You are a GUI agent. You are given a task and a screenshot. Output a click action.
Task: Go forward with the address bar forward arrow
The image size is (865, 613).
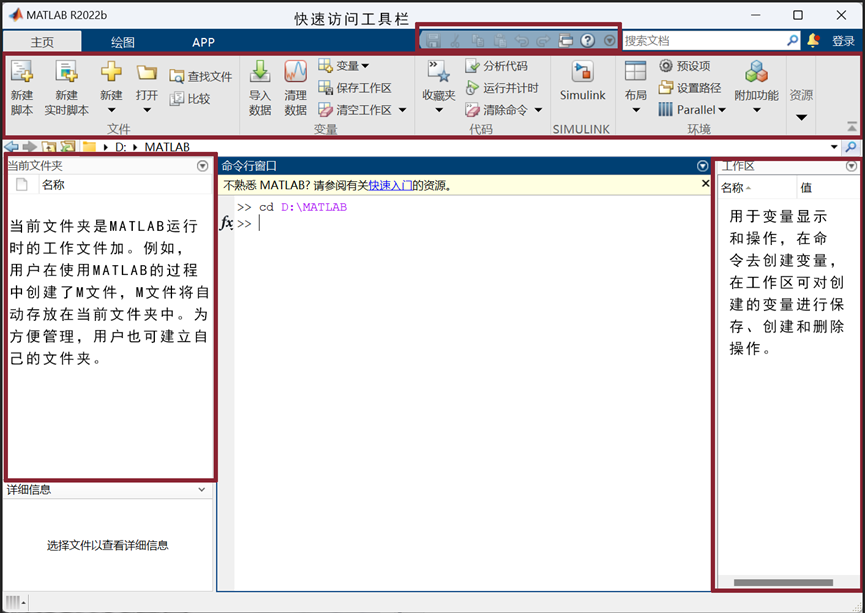coord(29,147)
